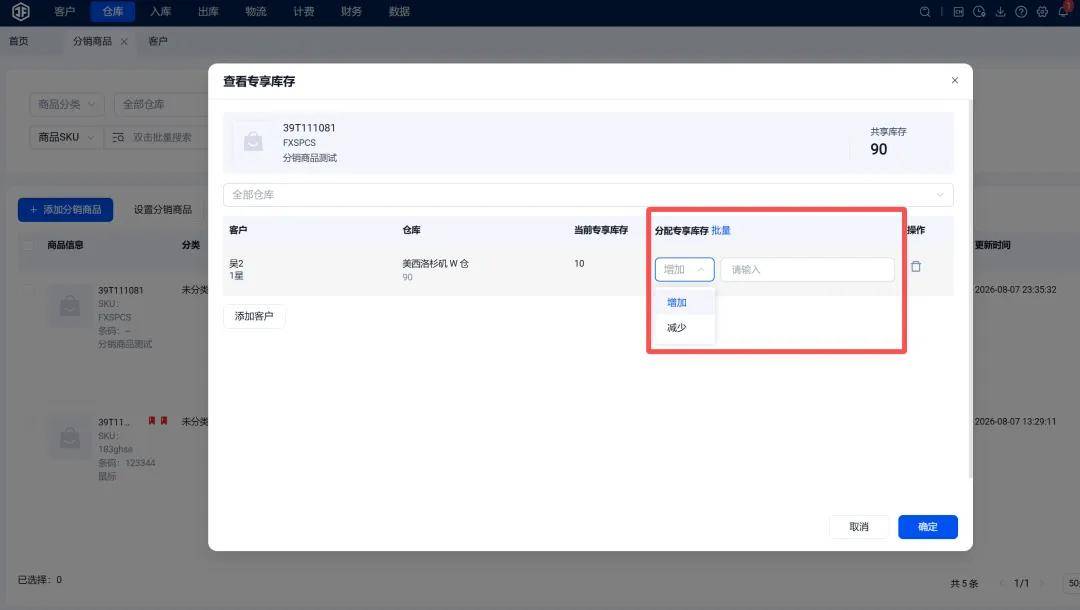Tick the select-all checkbox in the 商品信息 header

[x=28, y=245]
